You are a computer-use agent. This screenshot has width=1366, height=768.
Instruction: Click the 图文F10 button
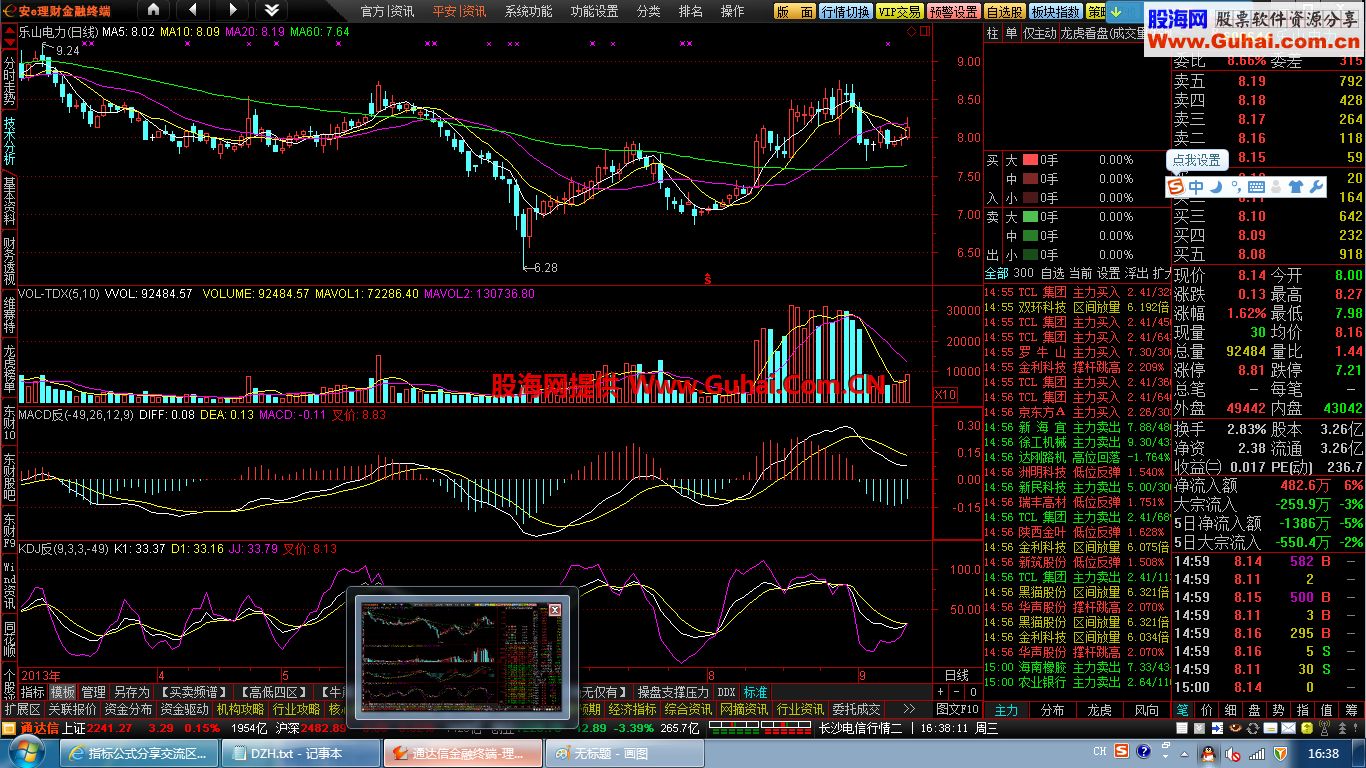click(958, 710)
